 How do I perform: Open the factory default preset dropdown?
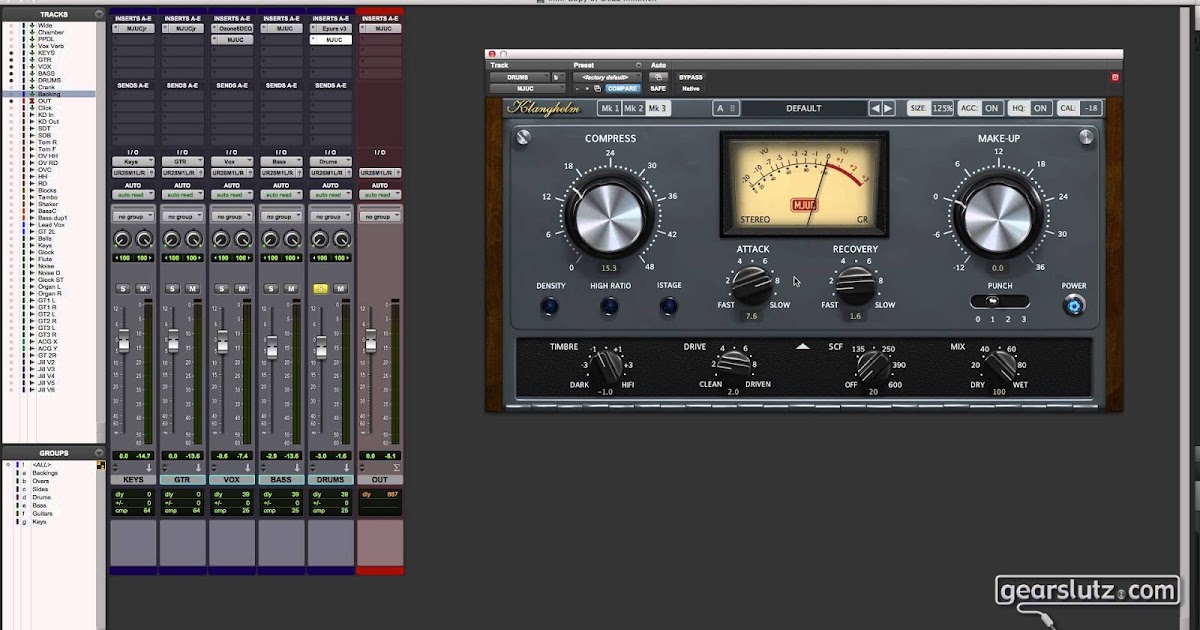click(x=607, y=77)
